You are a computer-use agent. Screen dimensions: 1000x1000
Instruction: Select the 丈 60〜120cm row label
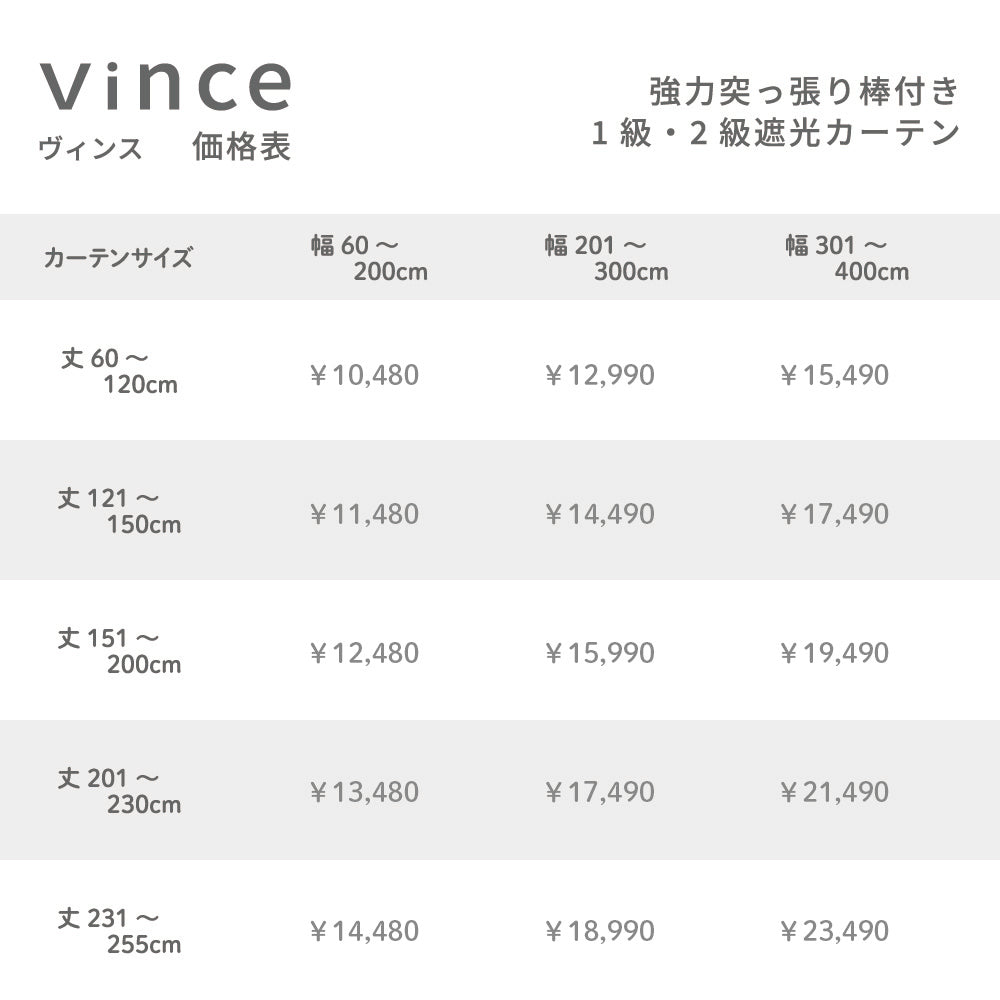click(119, 371)
